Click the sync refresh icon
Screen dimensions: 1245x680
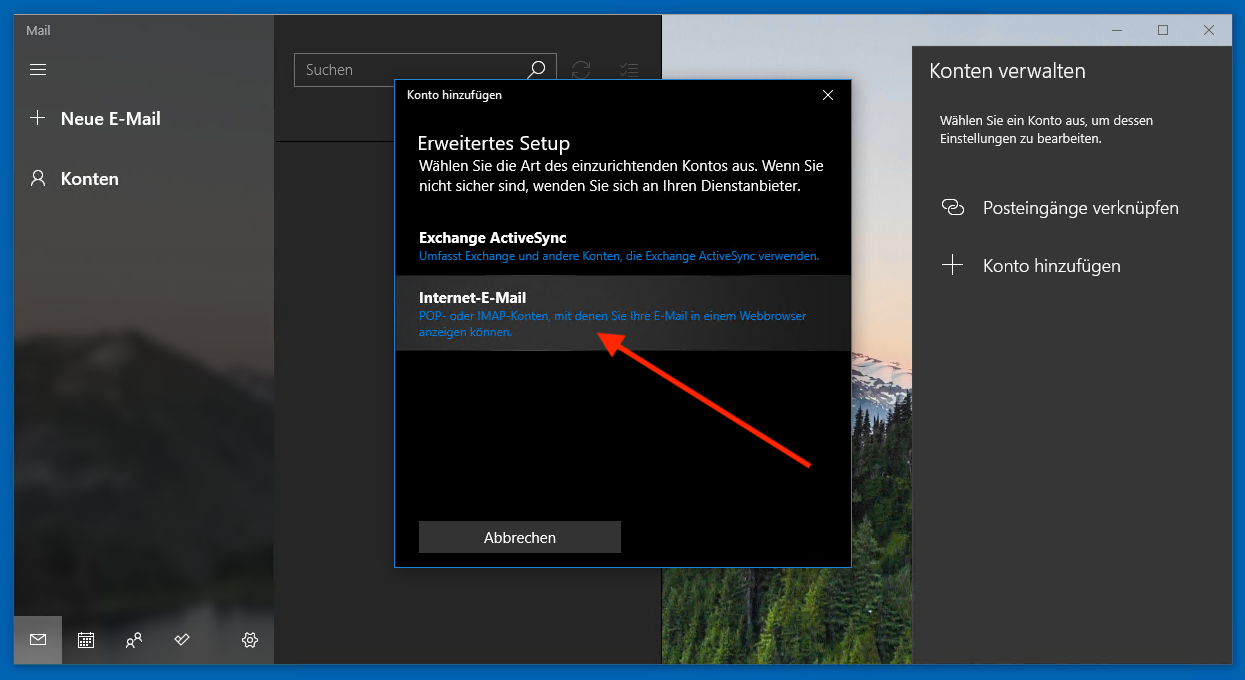point(581,70)
